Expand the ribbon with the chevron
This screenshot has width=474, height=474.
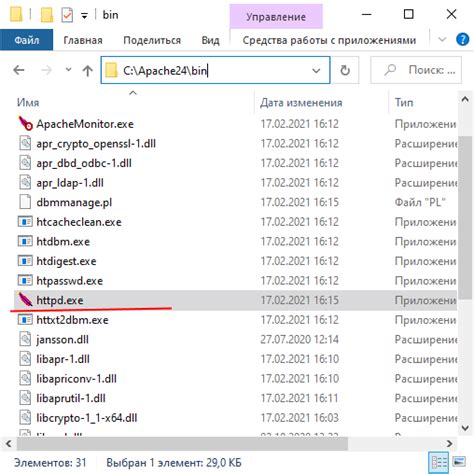[442, 40]
